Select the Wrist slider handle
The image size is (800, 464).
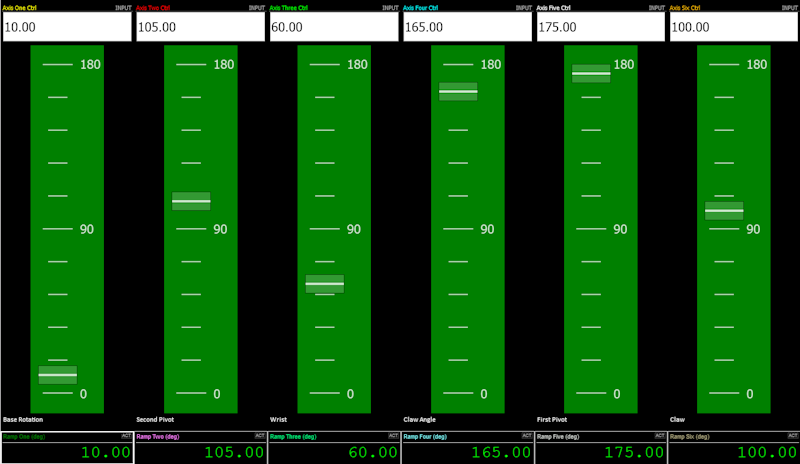[x=325, y=284]
